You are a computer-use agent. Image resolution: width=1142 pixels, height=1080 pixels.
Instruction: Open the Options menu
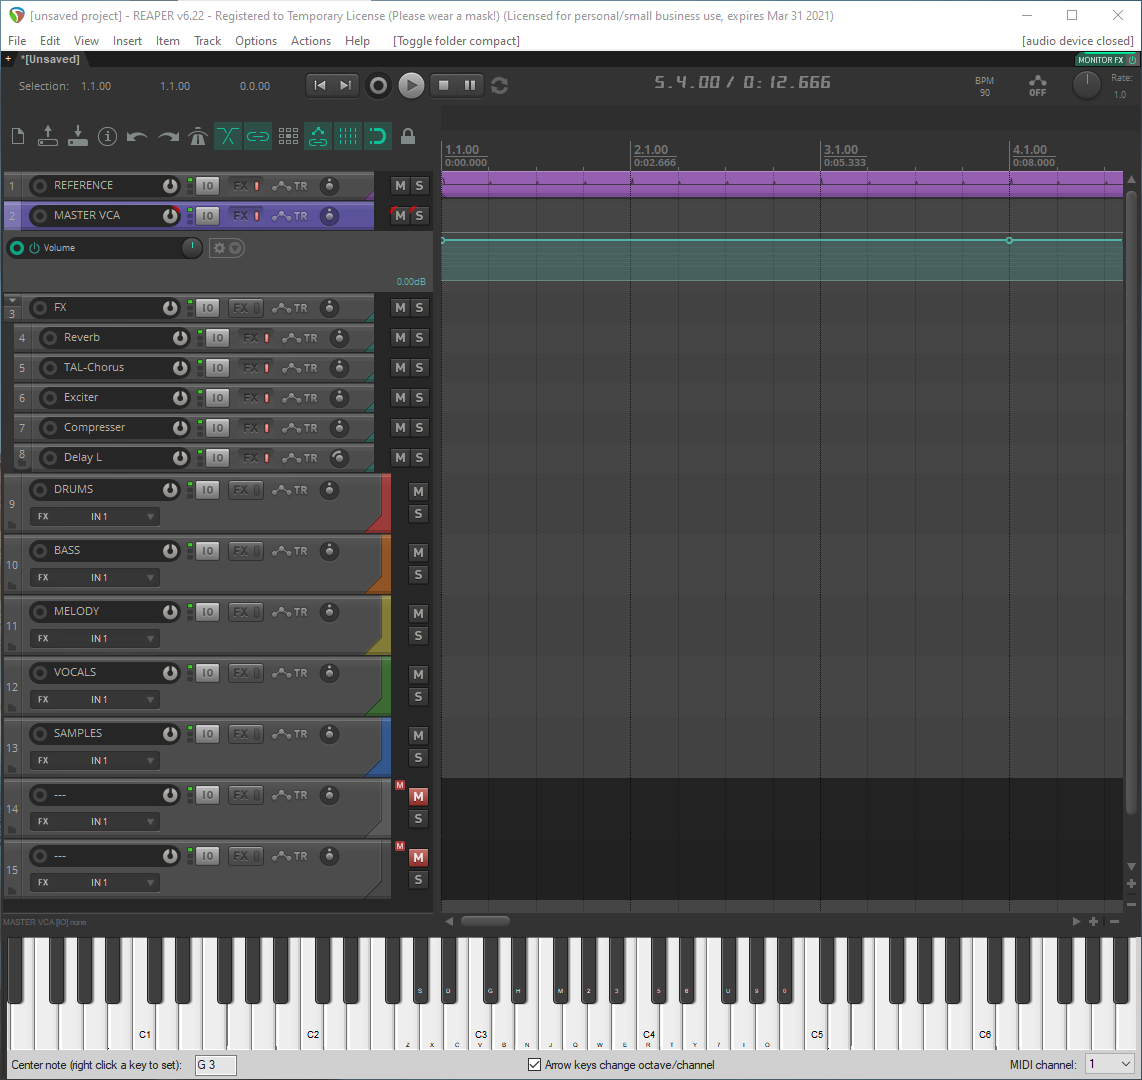pos(256,41)
